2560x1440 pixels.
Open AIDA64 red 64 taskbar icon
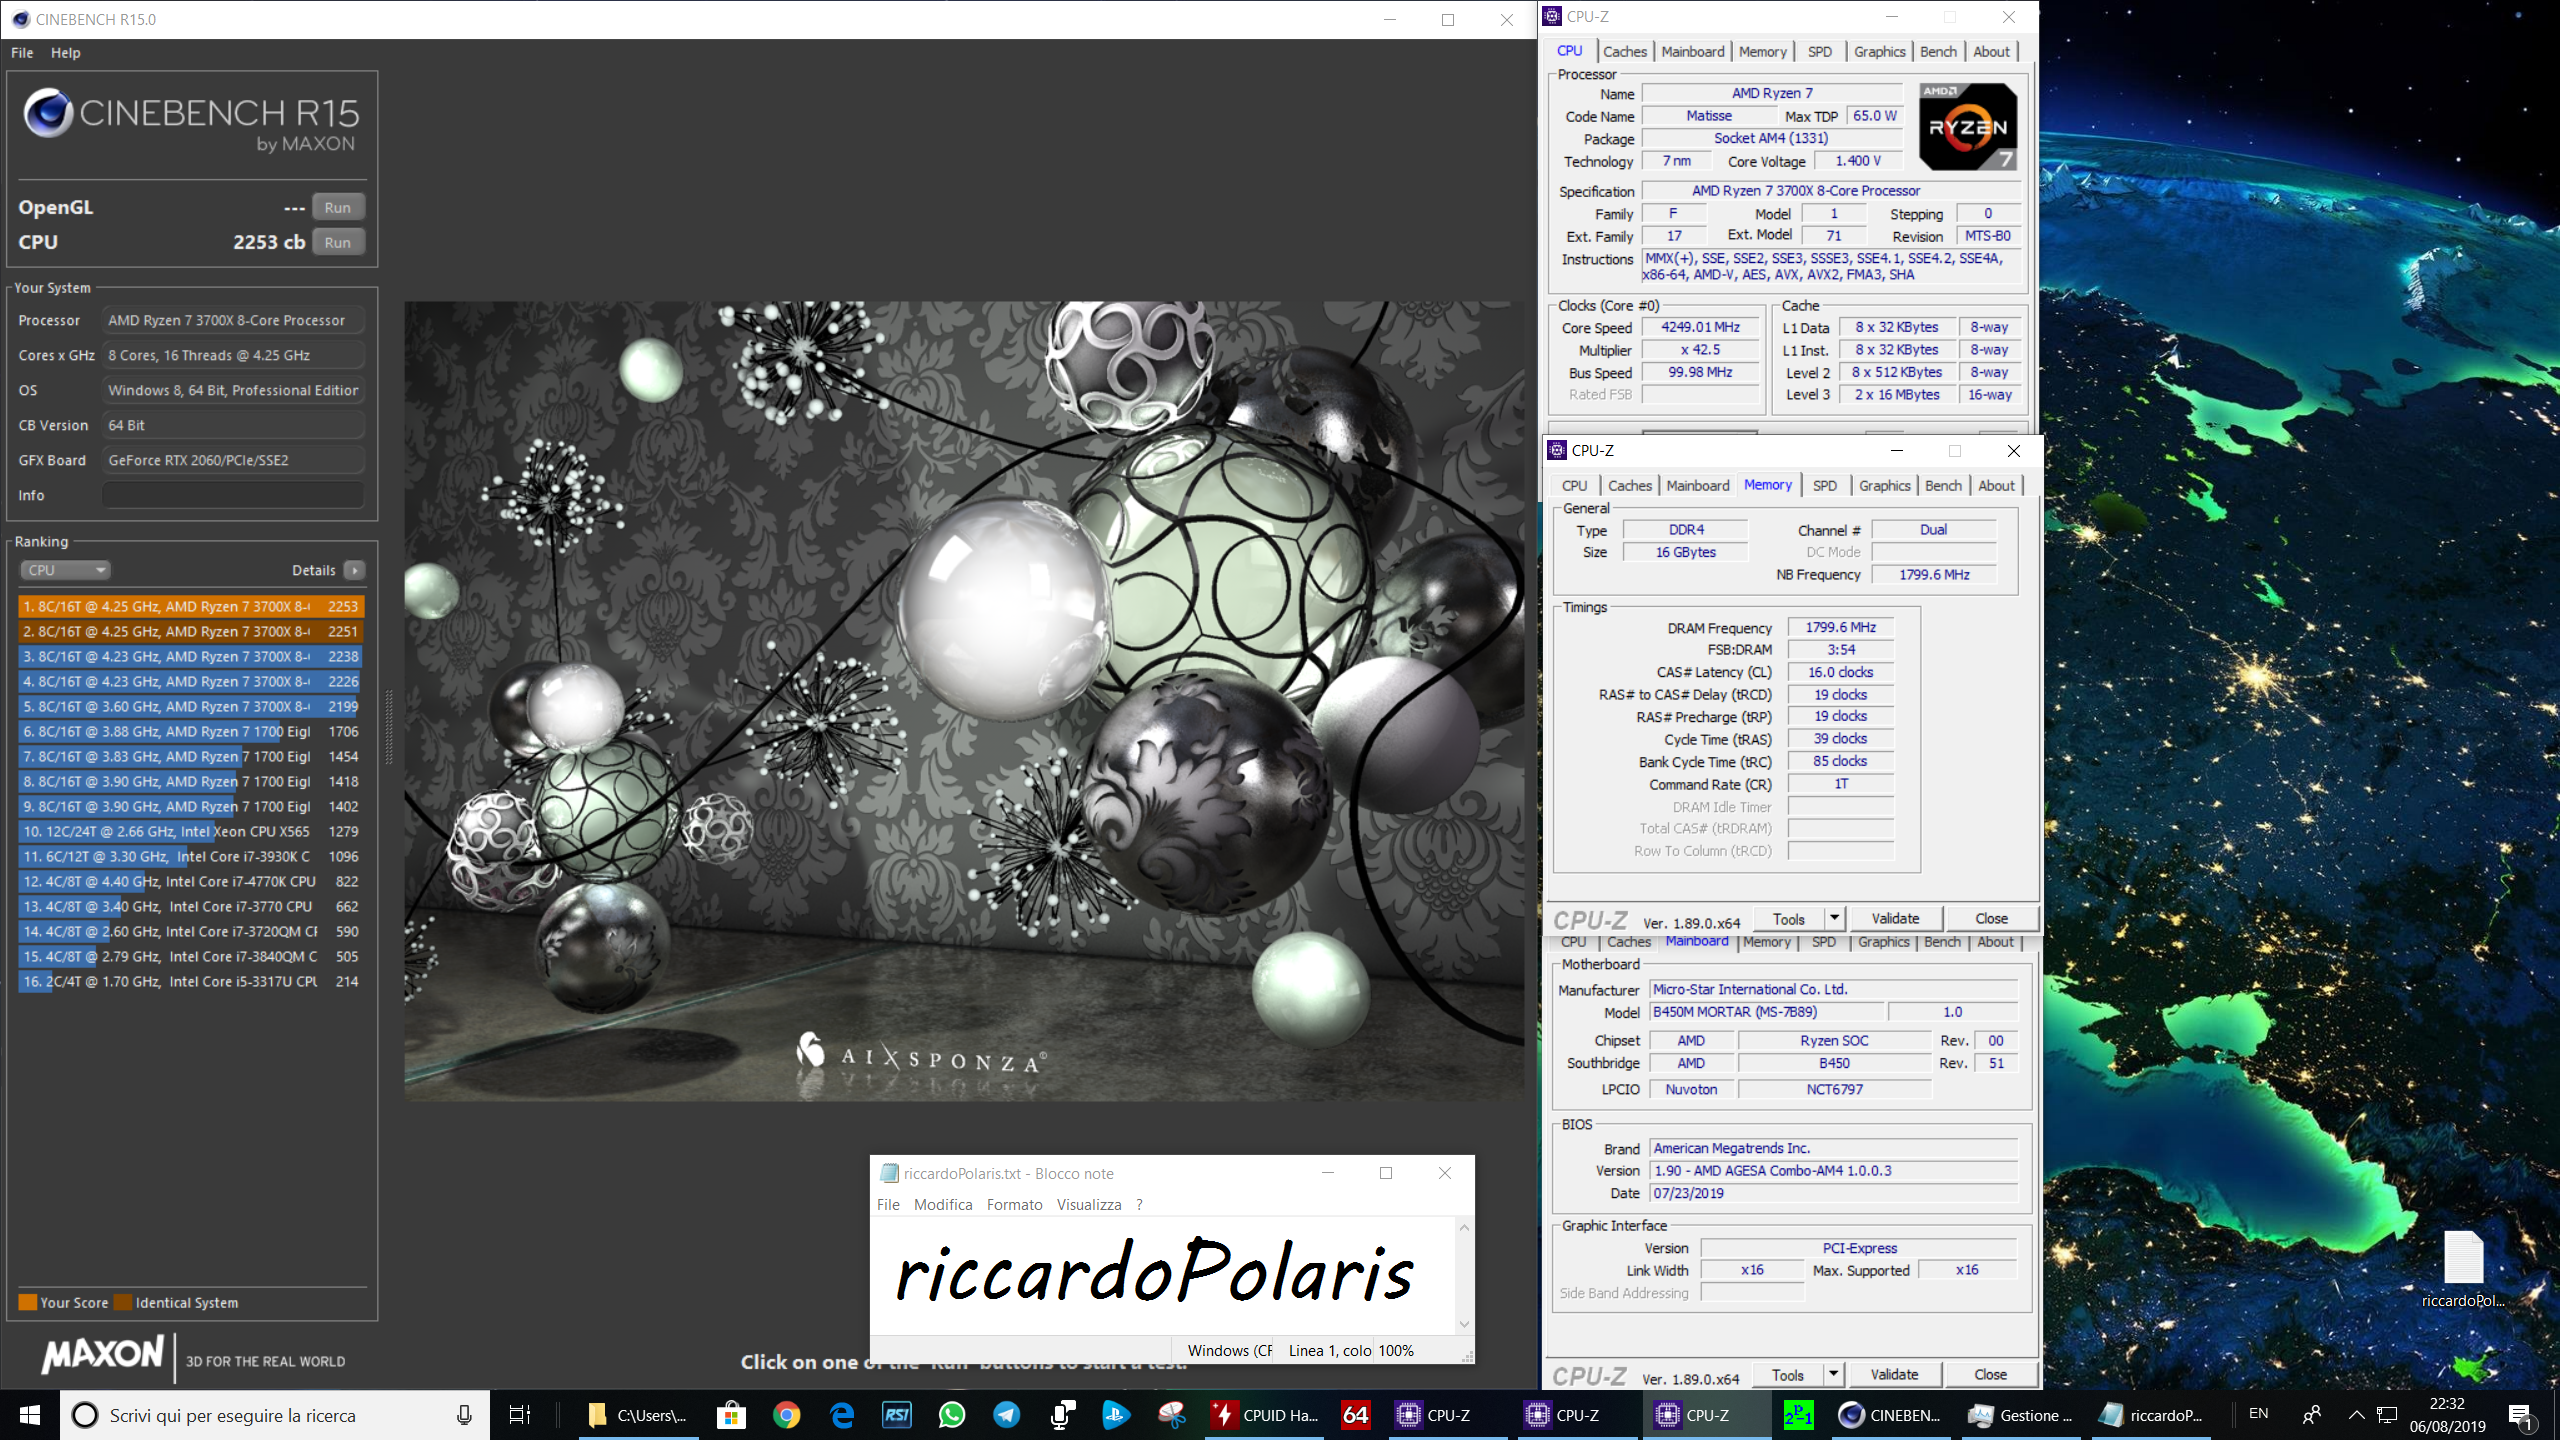1356,1415
